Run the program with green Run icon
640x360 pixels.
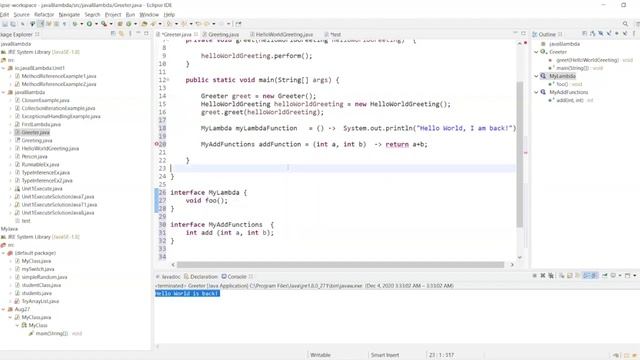click(x=89, y=24)
